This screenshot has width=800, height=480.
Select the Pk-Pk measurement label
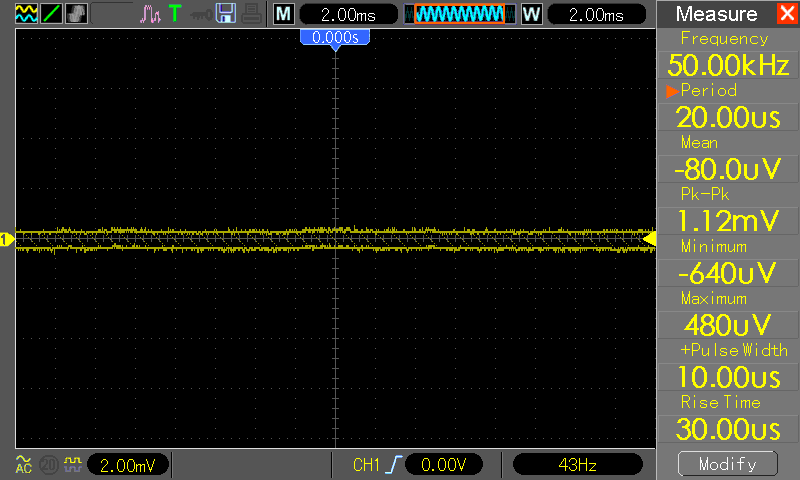[x=705, y=194]
